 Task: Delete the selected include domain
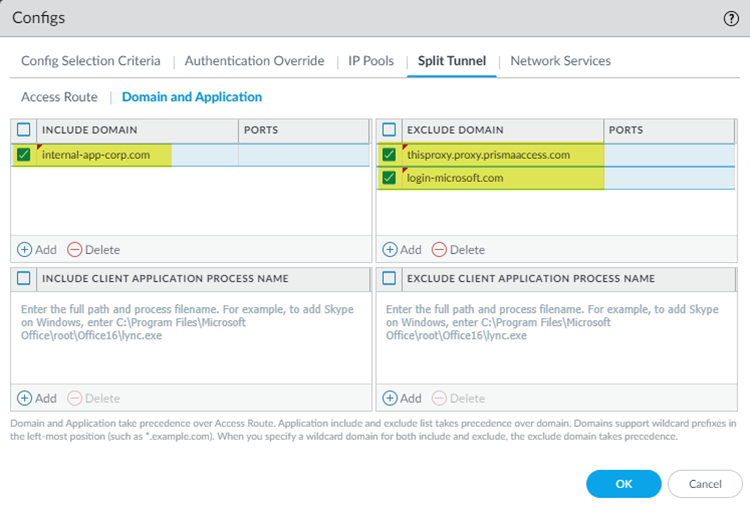tap(93, 249)
